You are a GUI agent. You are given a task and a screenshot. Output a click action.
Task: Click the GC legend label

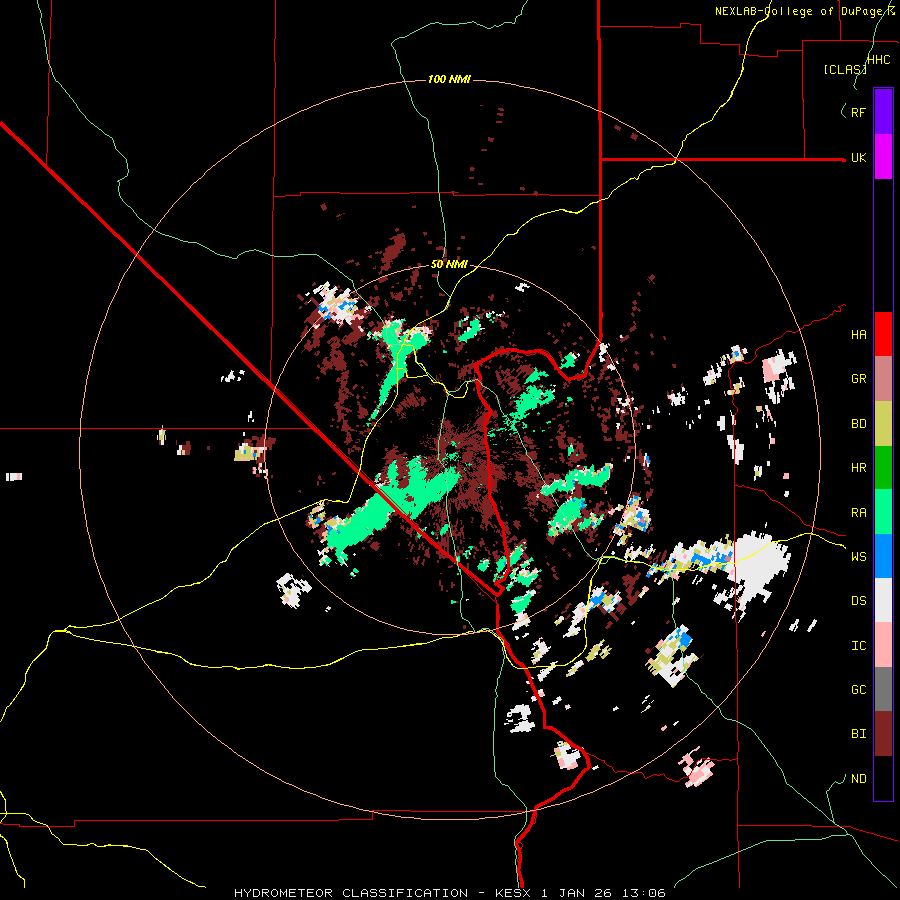tap(858, 690)
